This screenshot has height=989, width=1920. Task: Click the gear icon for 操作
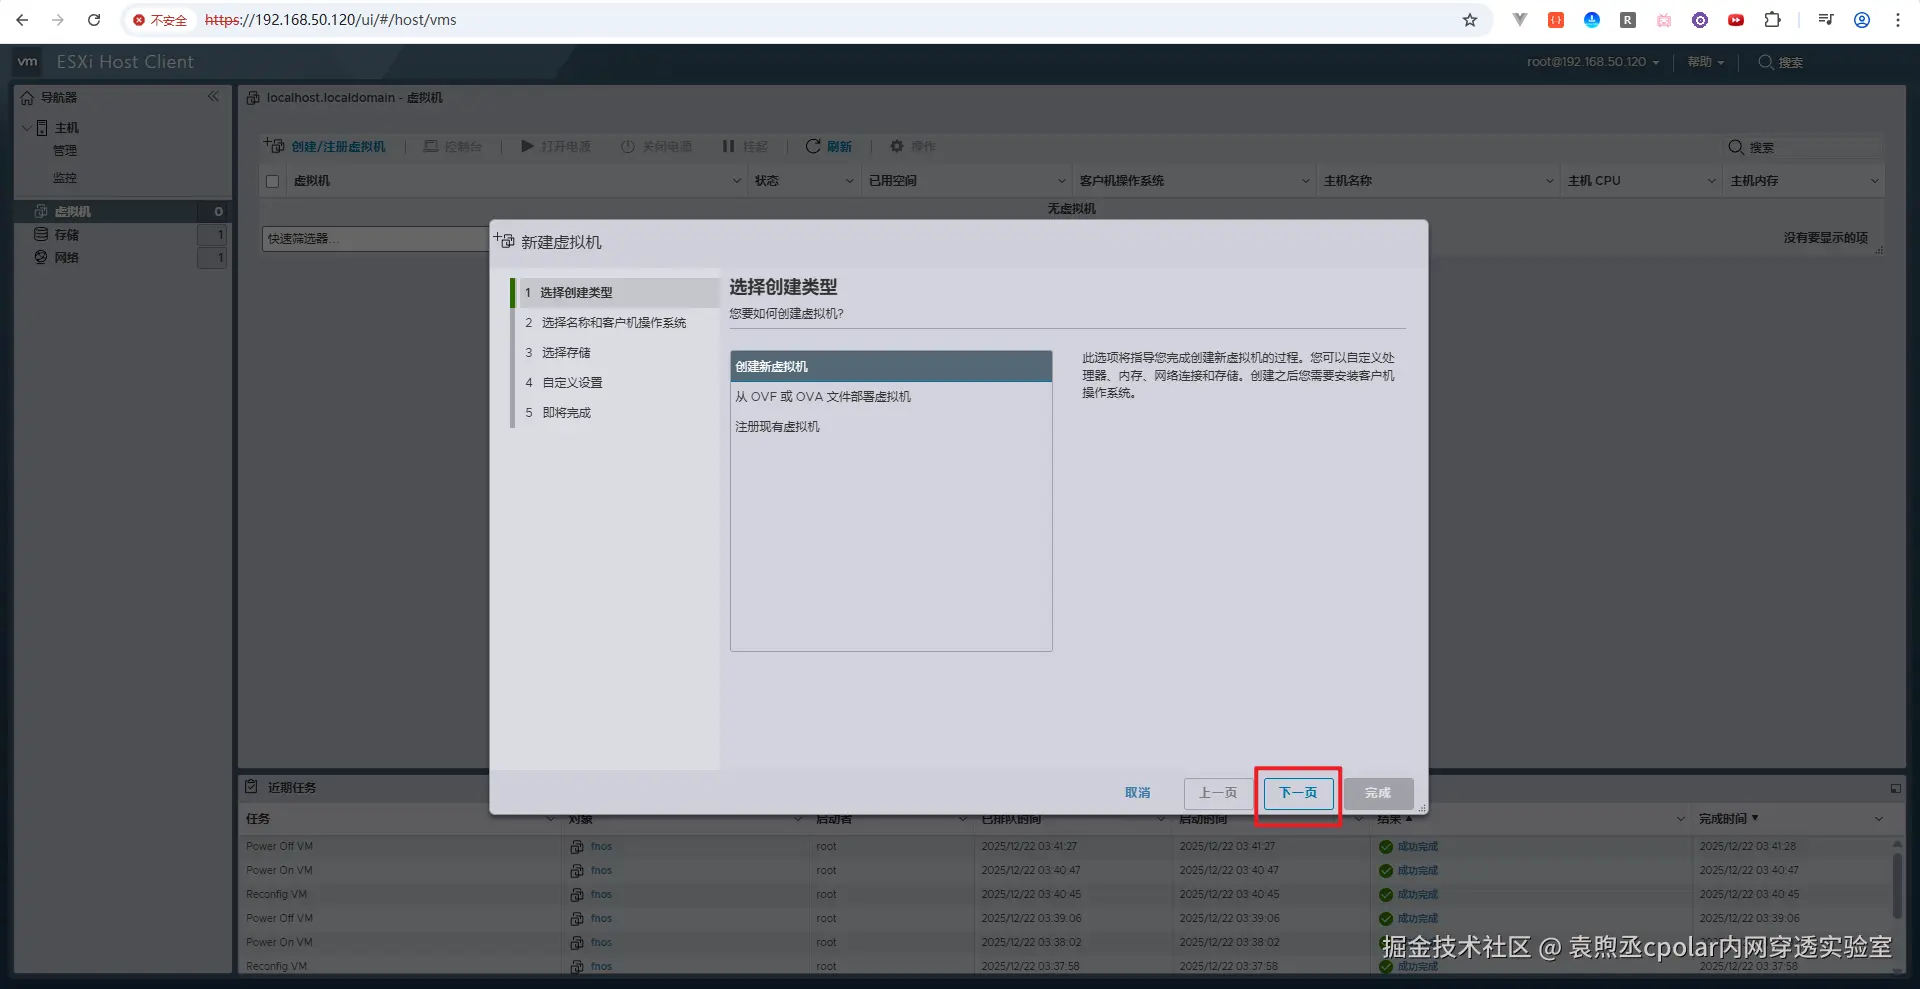(x=897, y=146)
